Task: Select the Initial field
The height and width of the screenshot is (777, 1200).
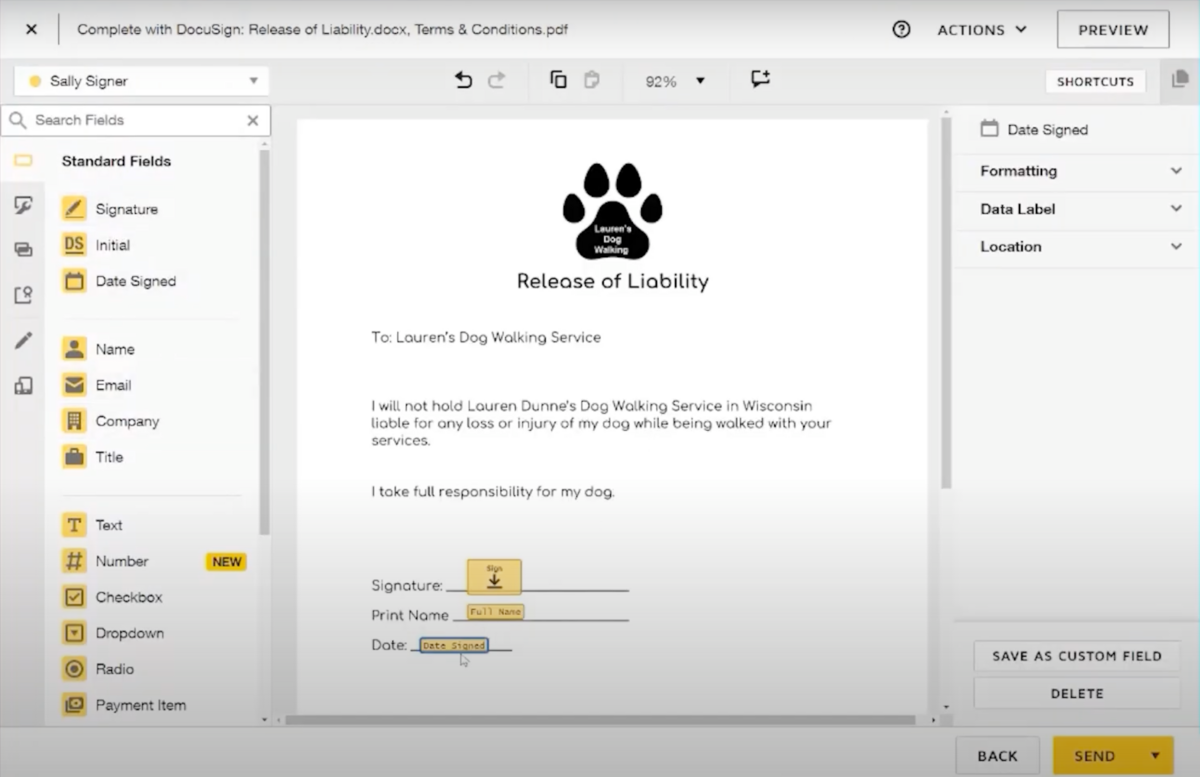Action: 97,245
